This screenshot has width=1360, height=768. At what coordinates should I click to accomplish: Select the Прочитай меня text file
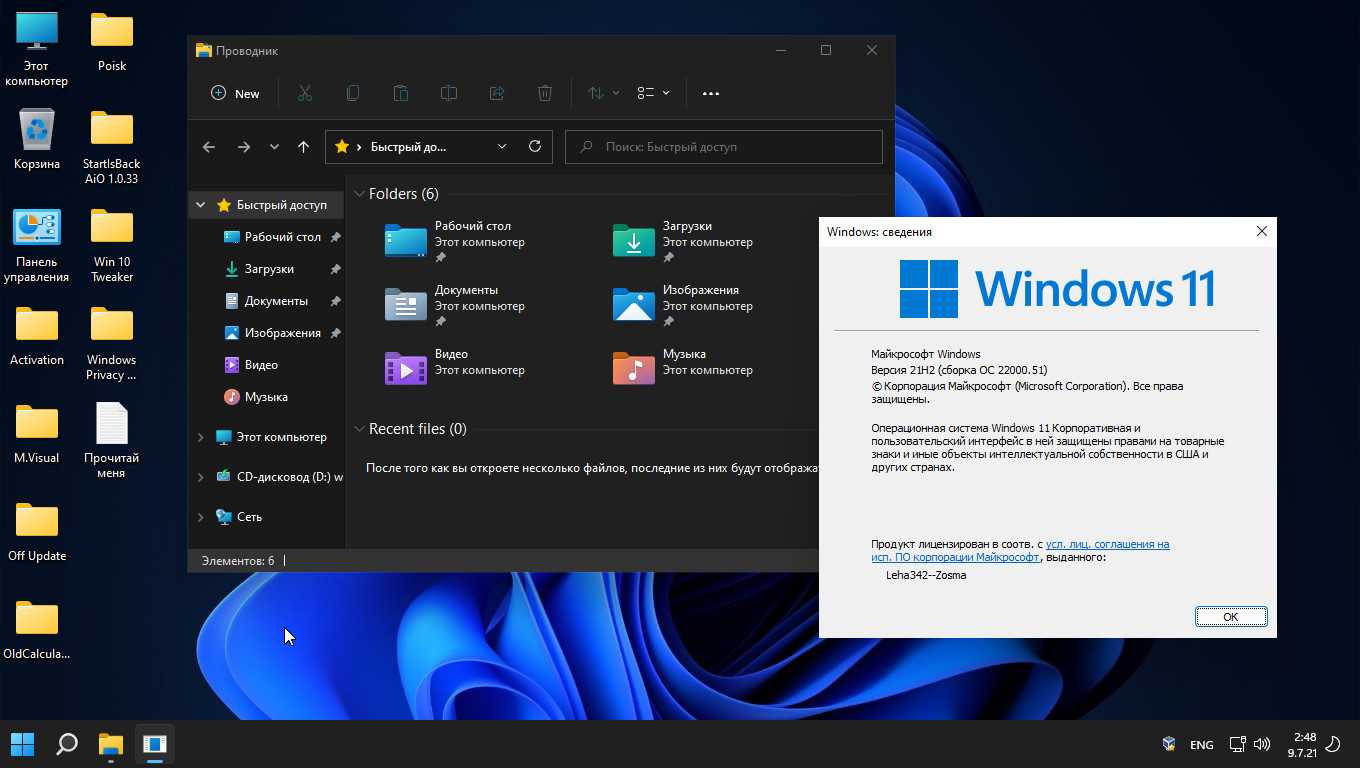point(112,441)
